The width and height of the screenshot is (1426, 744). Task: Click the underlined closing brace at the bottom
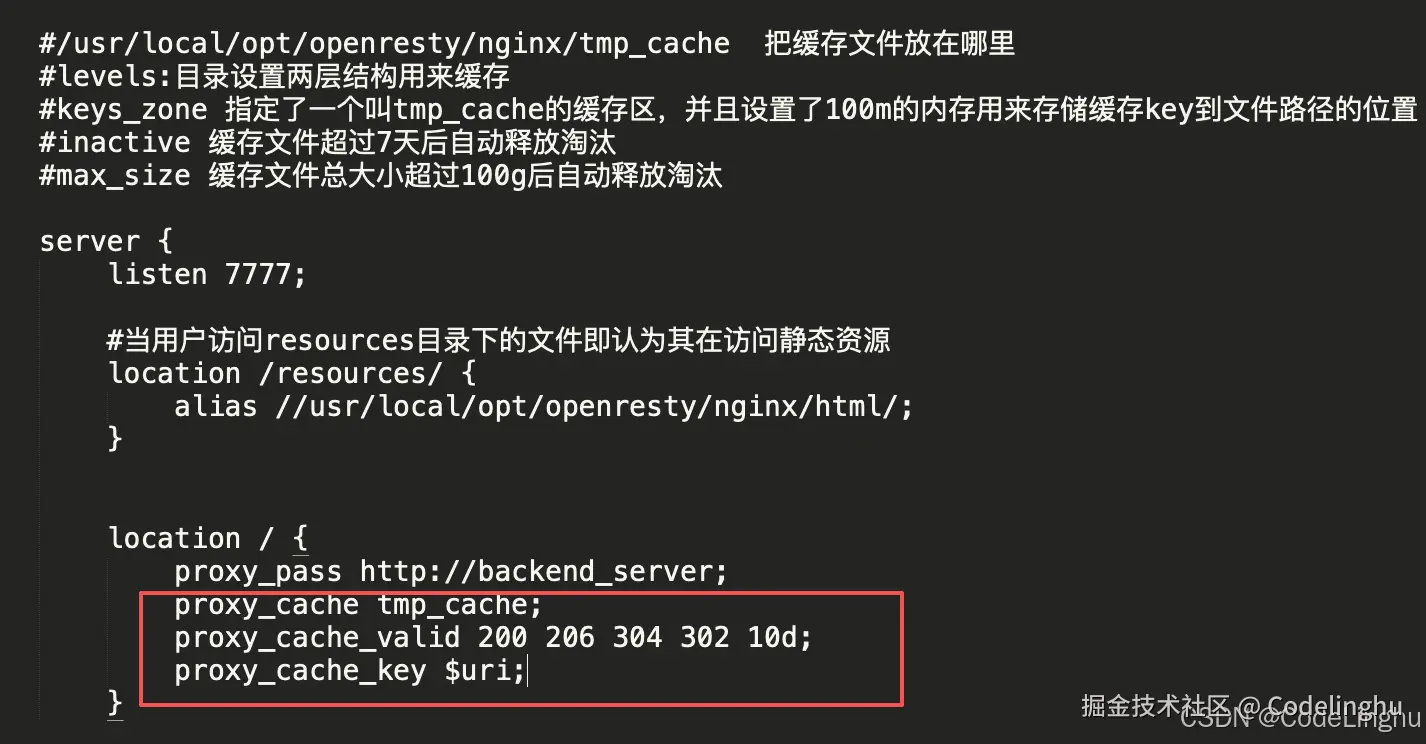pyautogui.click(x=115, y=702)
